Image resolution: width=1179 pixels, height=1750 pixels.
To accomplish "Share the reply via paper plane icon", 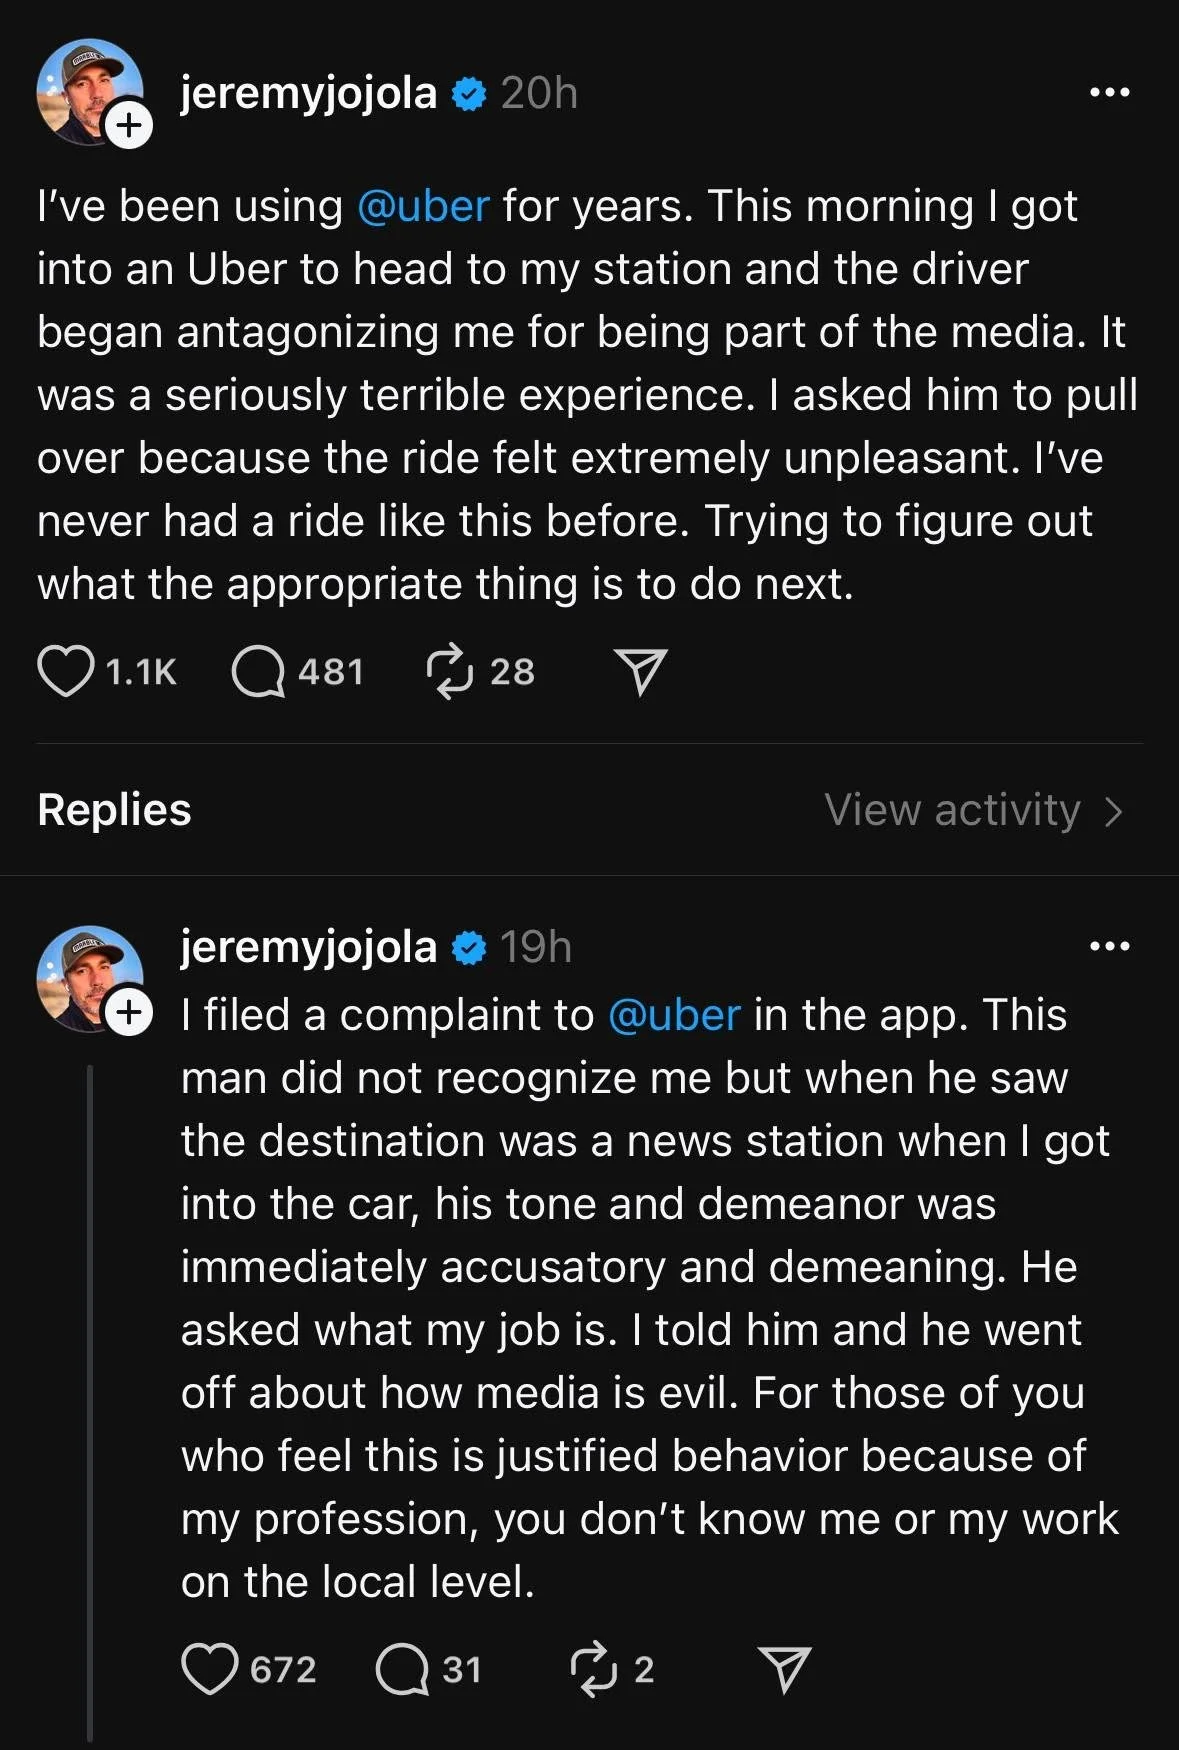I will click(784, 1669).
